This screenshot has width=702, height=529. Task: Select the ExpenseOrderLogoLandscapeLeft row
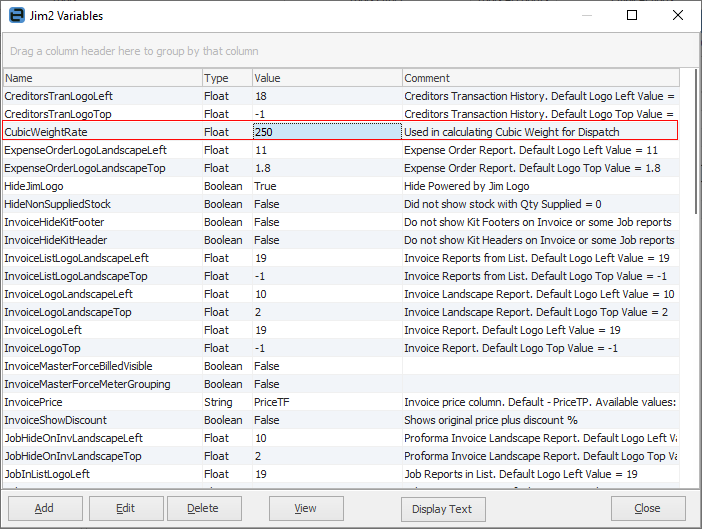coord(341,150)
